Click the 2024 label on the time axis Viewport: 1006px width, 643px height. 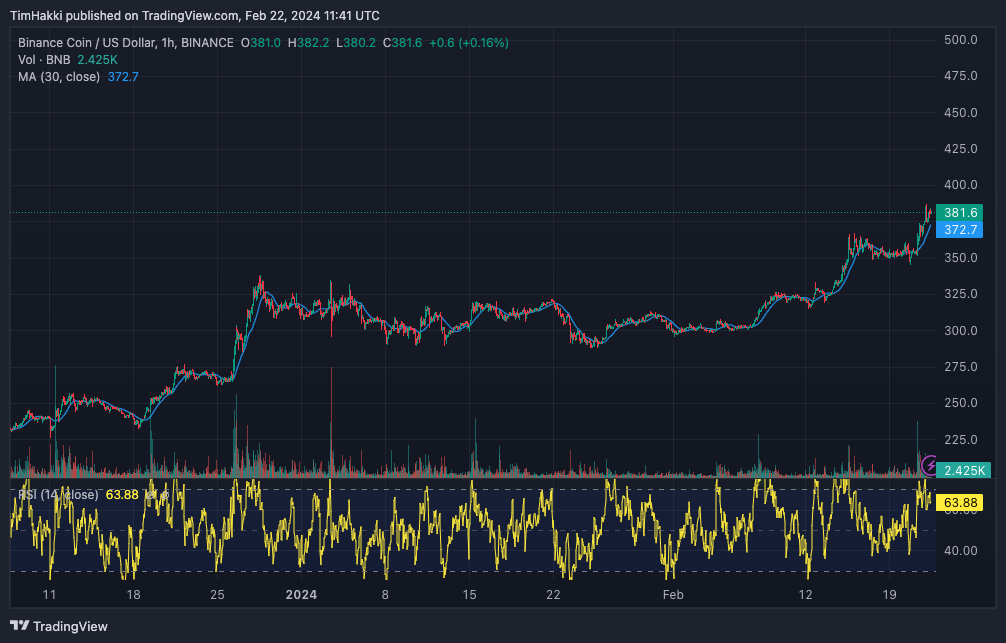(x=301, y=595)
